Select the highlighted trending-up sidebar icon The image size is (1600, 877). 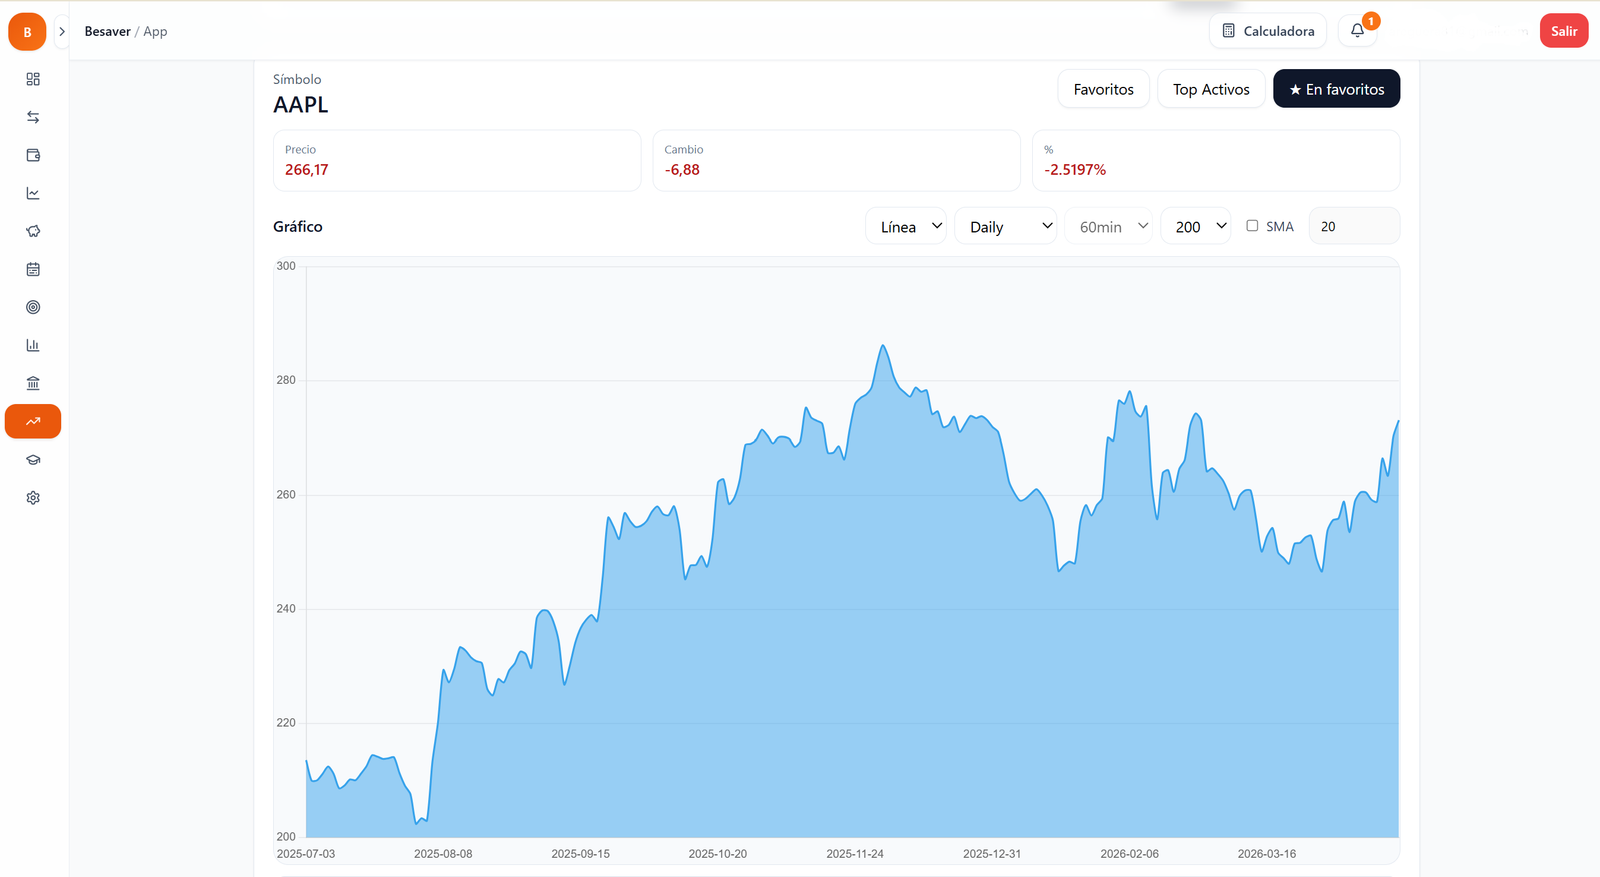click(33, 421)
